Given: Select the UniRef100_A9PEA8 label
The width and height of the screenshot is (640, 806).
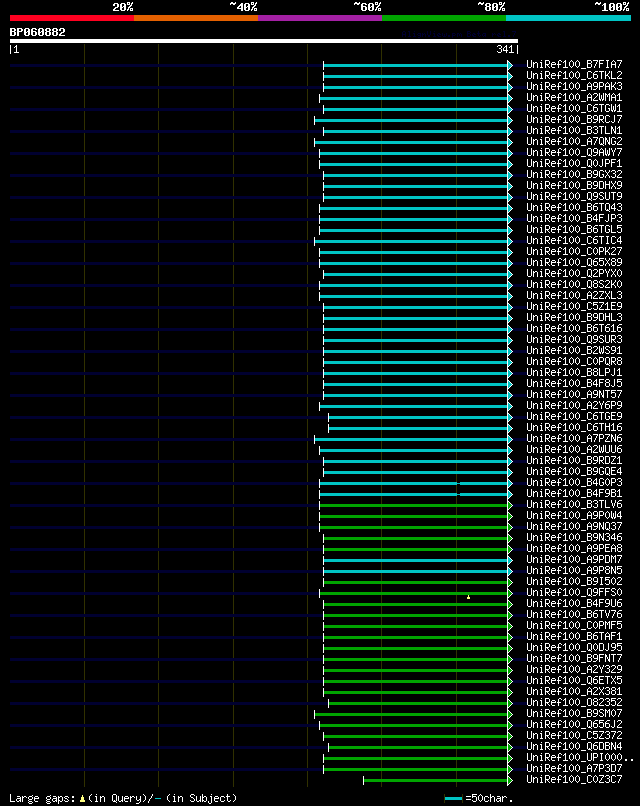Looking at the screenshot, I should 574,548.
